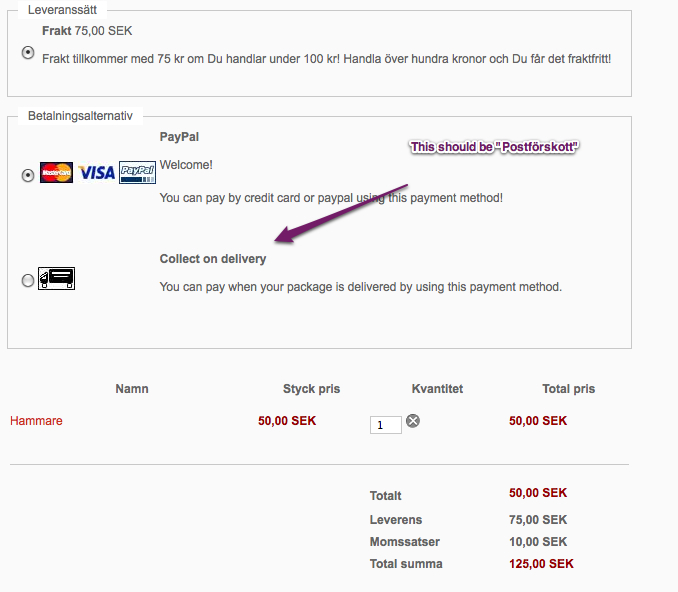Click the Total summa 125,00 SEK amount
Screen dimensions: 678x592
[x=541, y=564]
